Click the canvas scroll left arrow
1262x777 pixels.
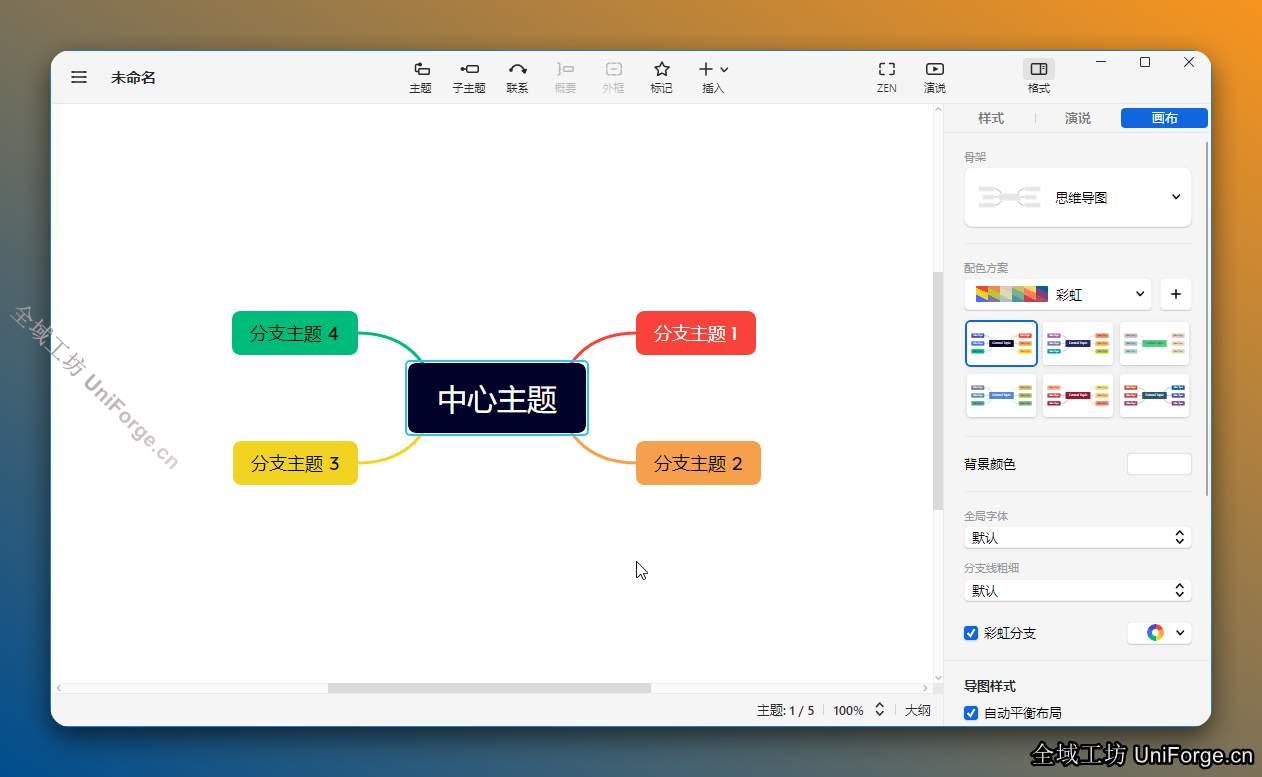pos(59,688)
